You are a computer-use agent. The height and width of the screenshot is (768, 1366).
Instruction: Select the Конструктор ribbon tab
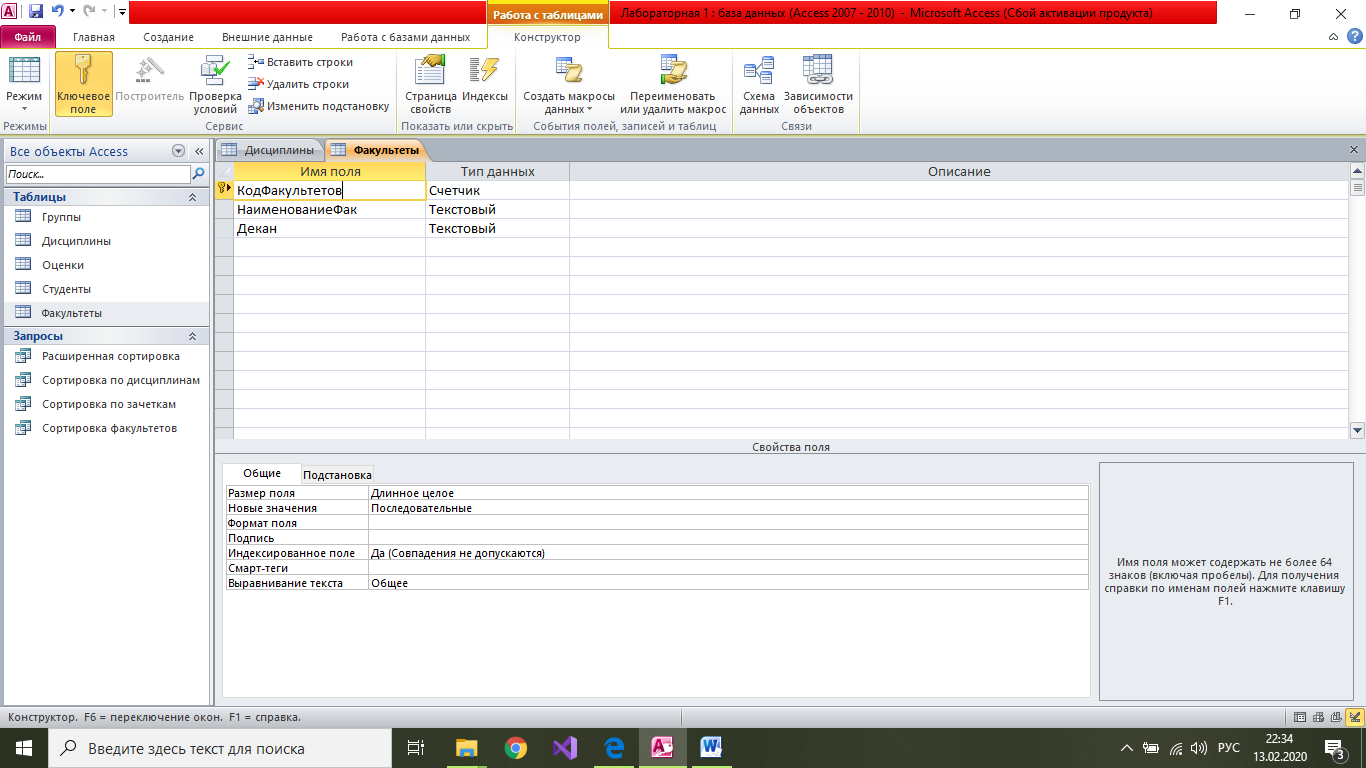pyautogui.click(x=547, y=37)
